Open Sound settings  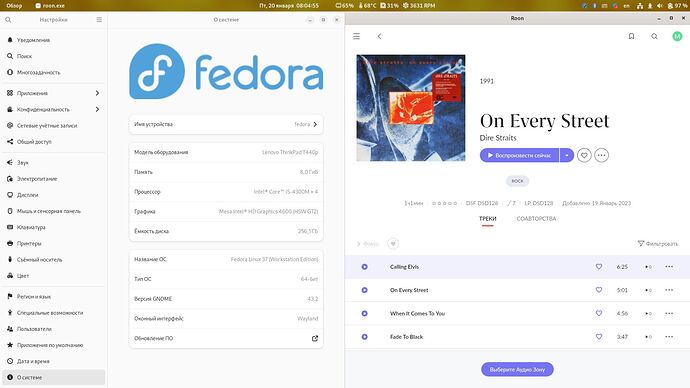tap(54, 163)
